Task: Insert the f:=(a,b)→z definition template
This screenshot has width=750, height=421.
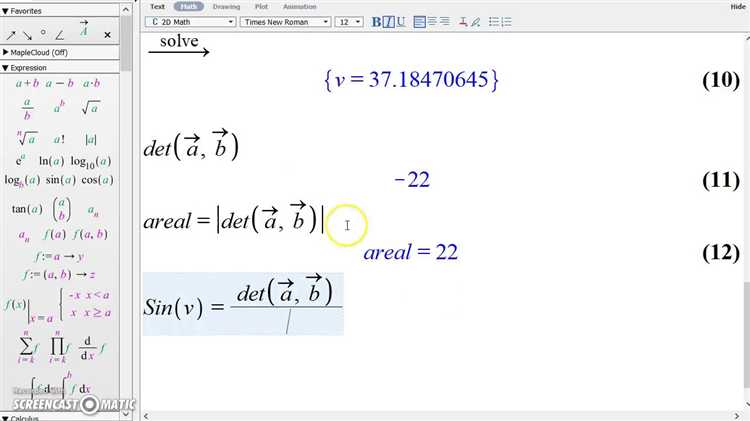Action: [x=59, y=275]
